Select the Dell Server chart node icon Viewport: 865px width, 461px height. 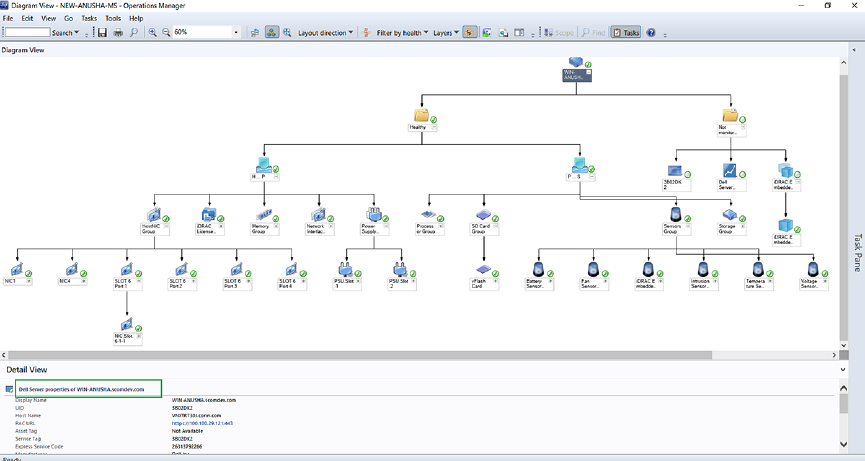tap(730, 170)
